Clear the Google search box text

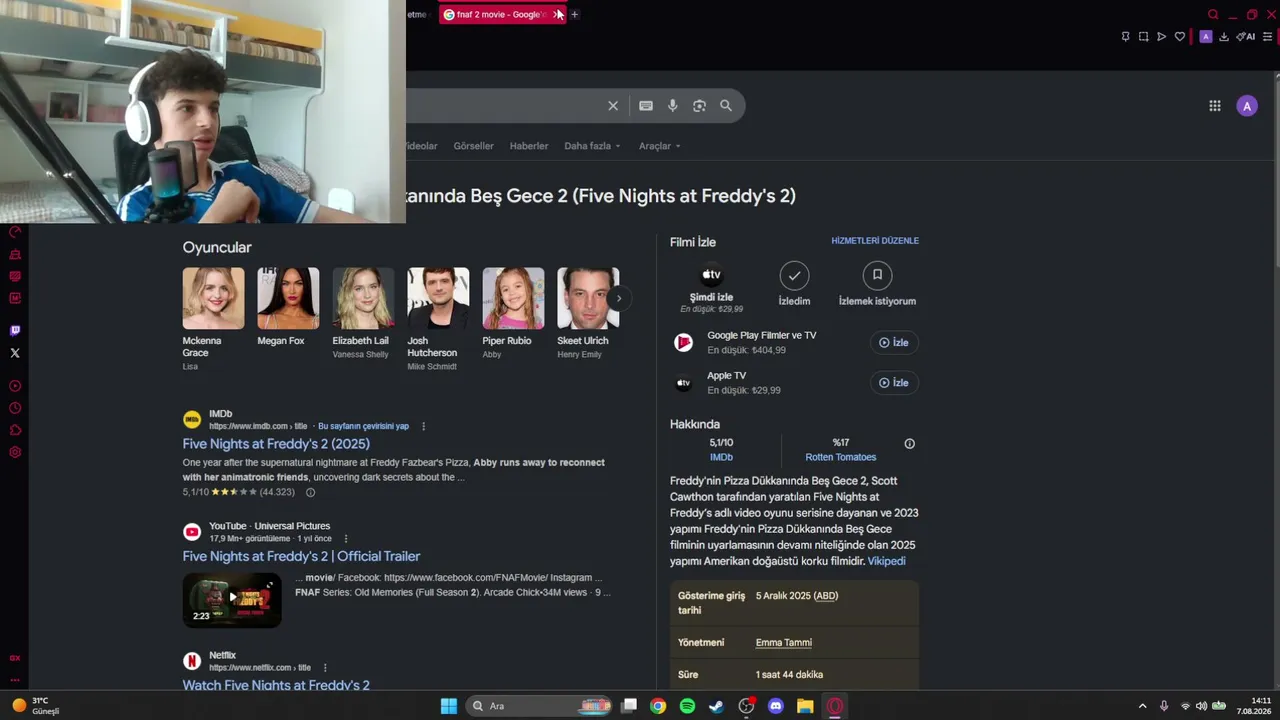point(613,106)
